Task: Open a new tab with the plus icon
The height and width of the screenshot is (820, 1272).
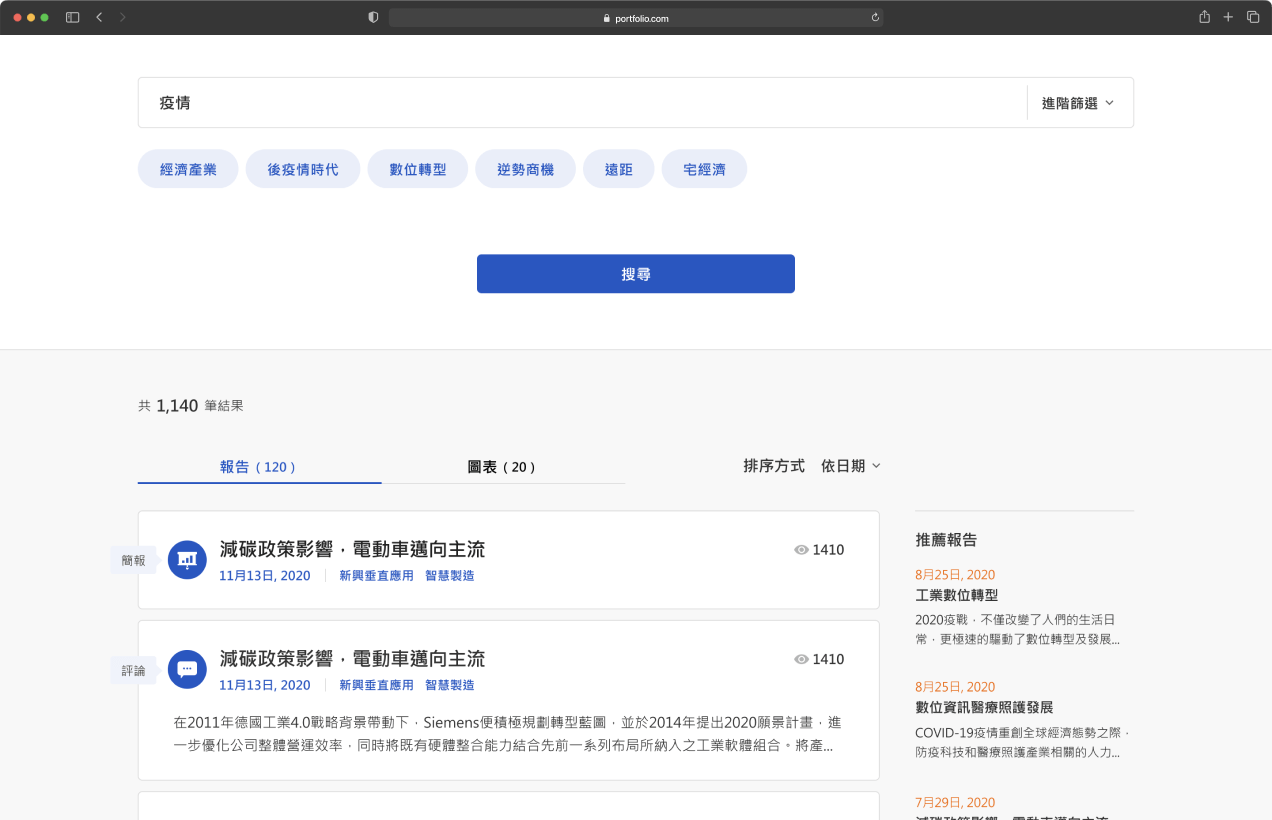Action: tap(1228, 17)
